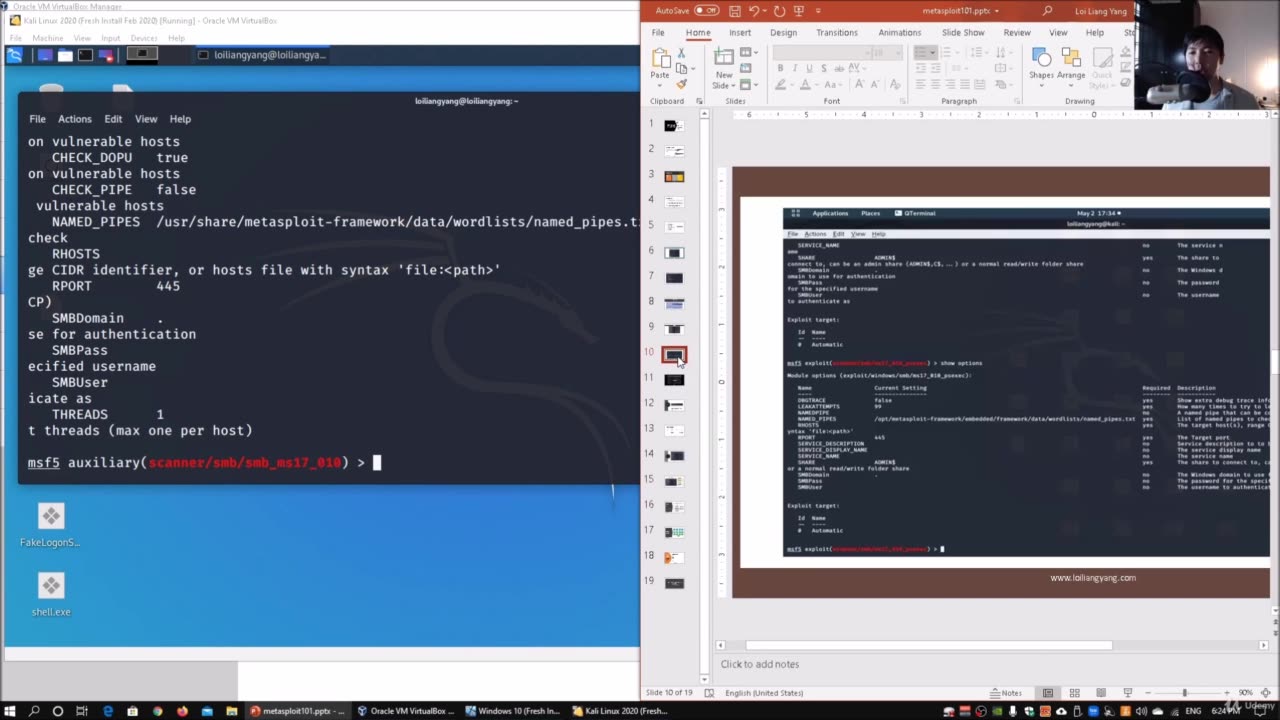
Task: Toggle the Notes pane button in status bar
Action: click(1006, 693)
